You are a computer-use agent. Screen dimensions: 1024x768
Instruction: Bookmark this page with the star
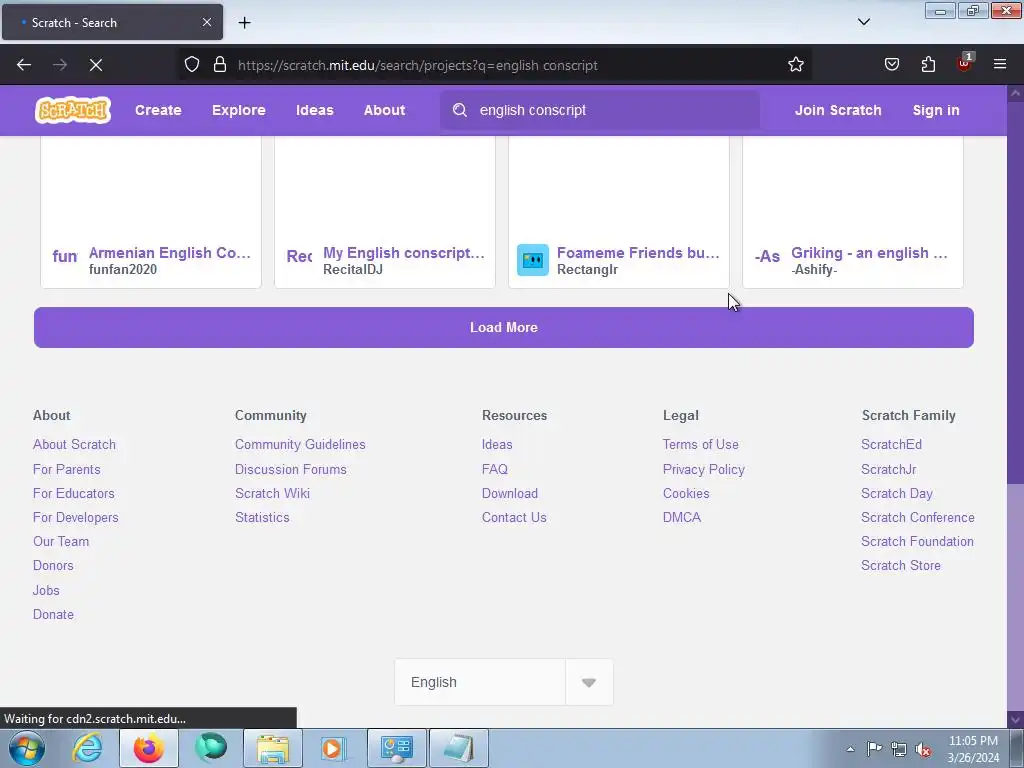(795, 65)
